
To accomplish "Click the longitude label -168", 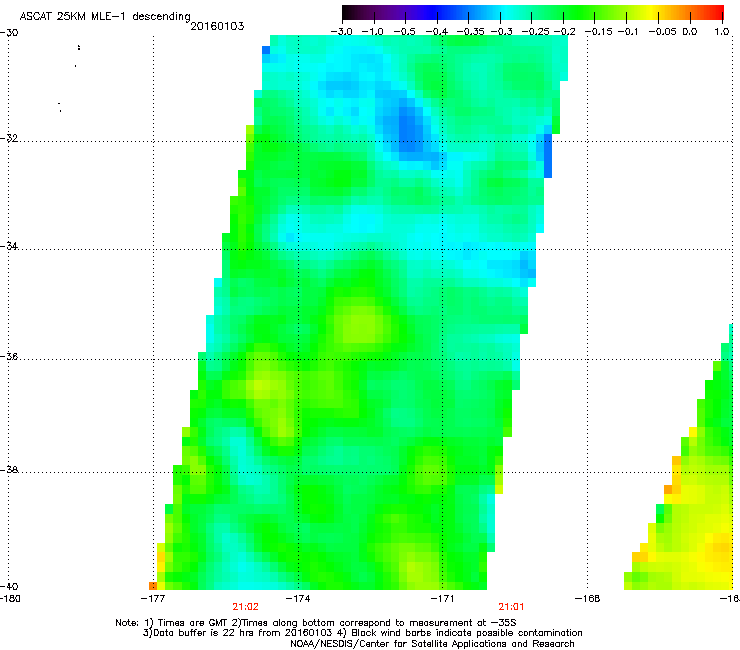I will click(x=588, y=599).
